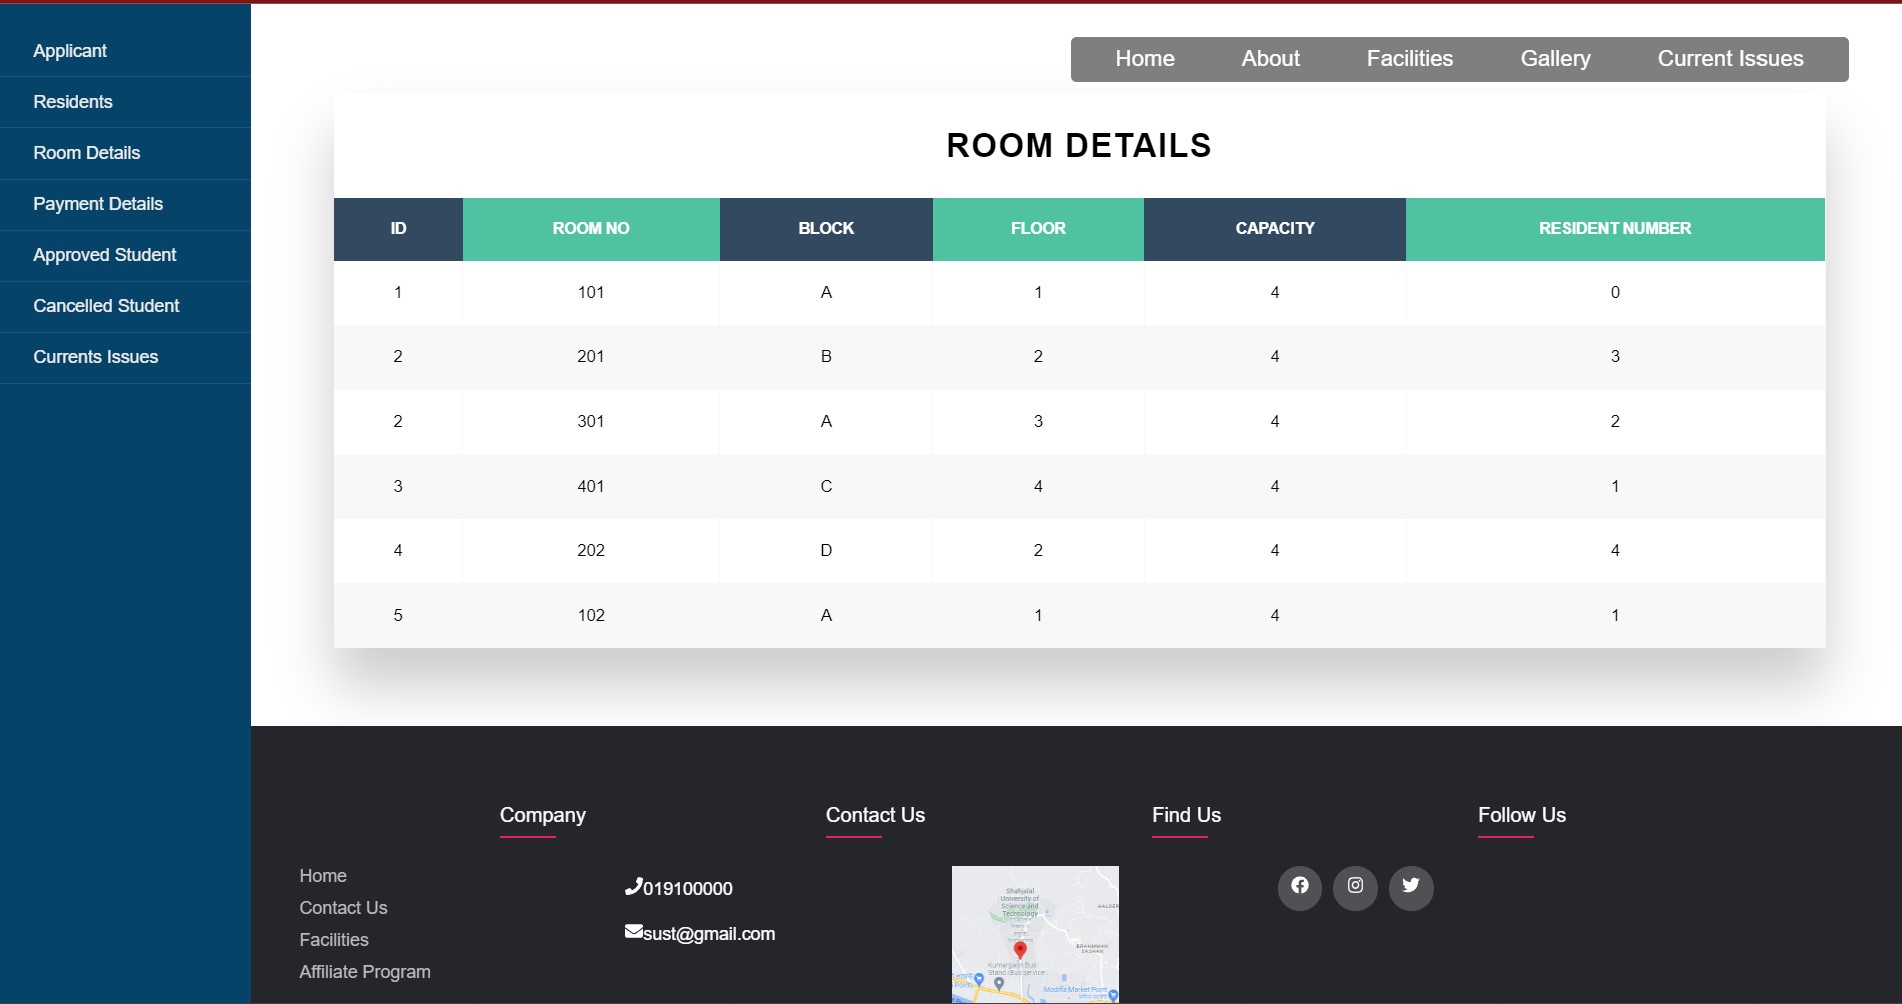
Task: Click block B cell in room 201 row
Action: pos(826,357)
